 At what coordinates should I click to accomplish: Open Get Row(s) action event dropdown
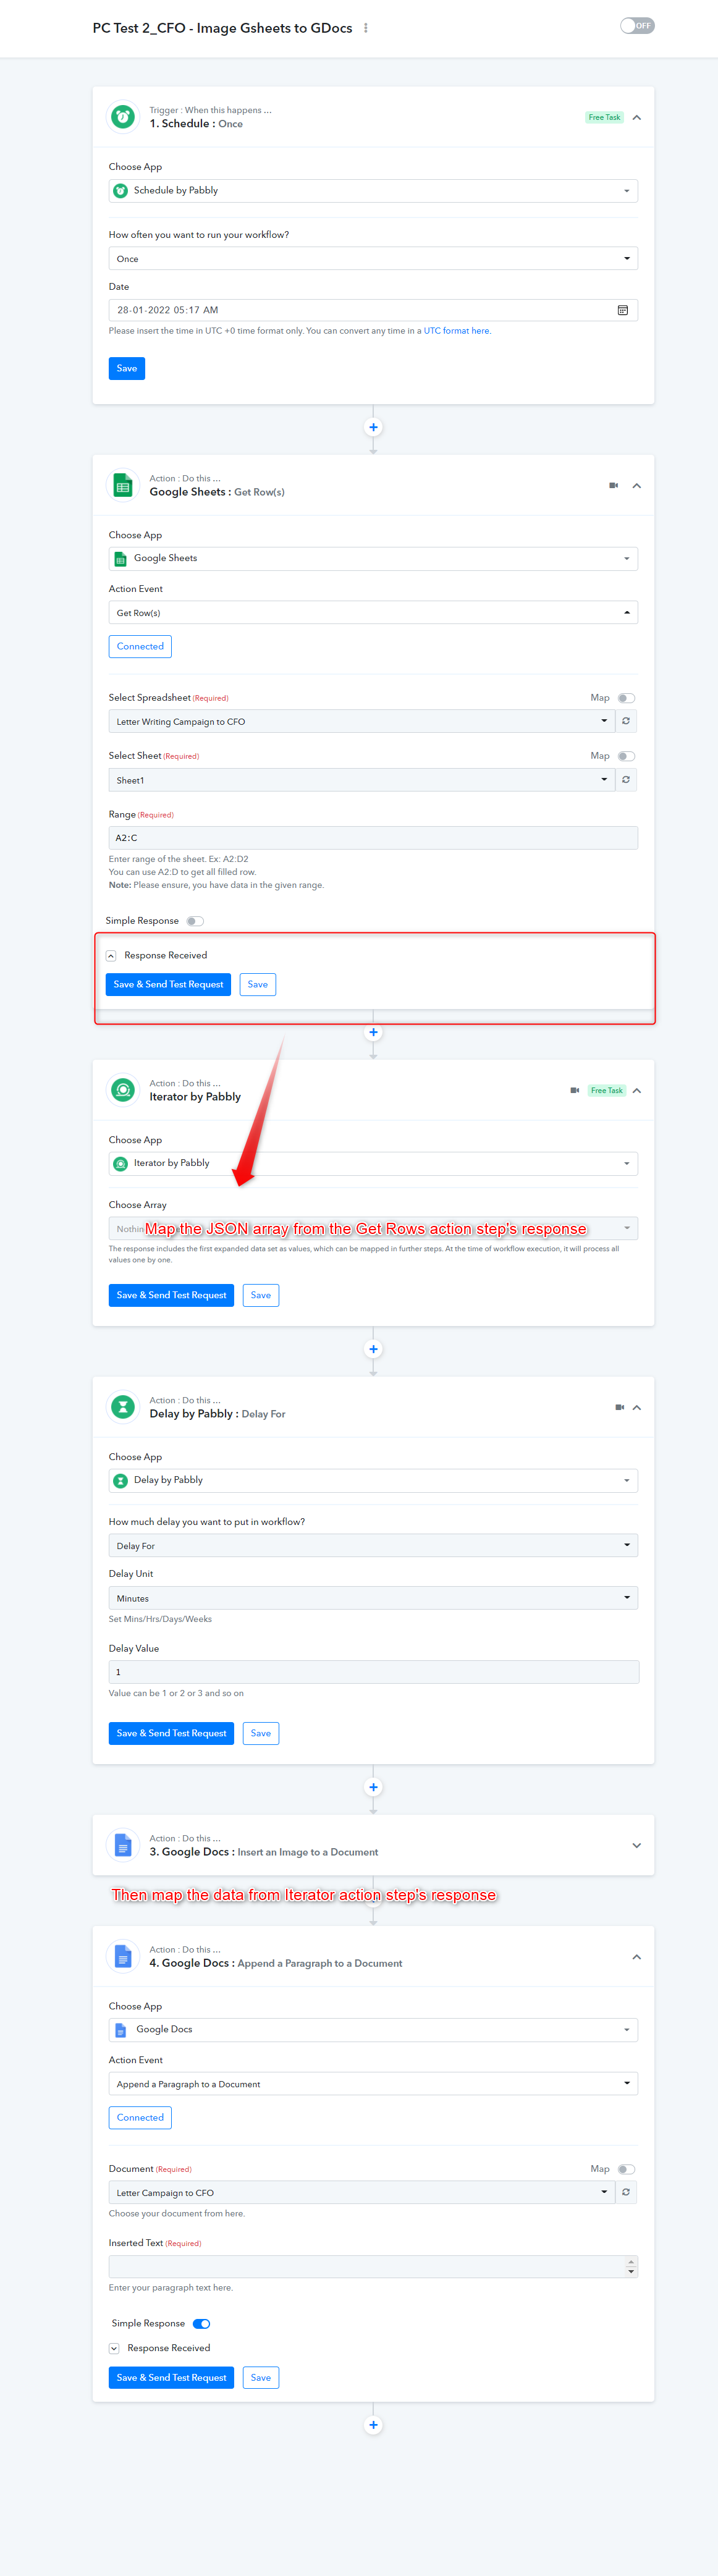pos(373,613)
